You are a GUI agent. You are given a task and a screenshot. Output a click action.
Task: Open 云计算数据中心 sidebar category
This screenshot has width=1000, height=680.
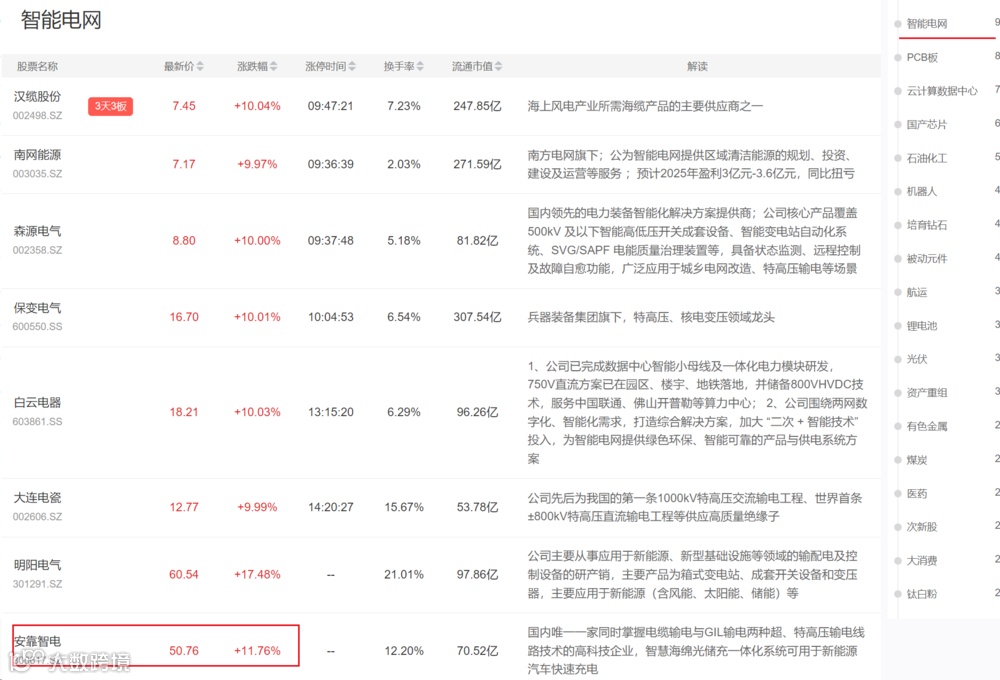[942, 91]
